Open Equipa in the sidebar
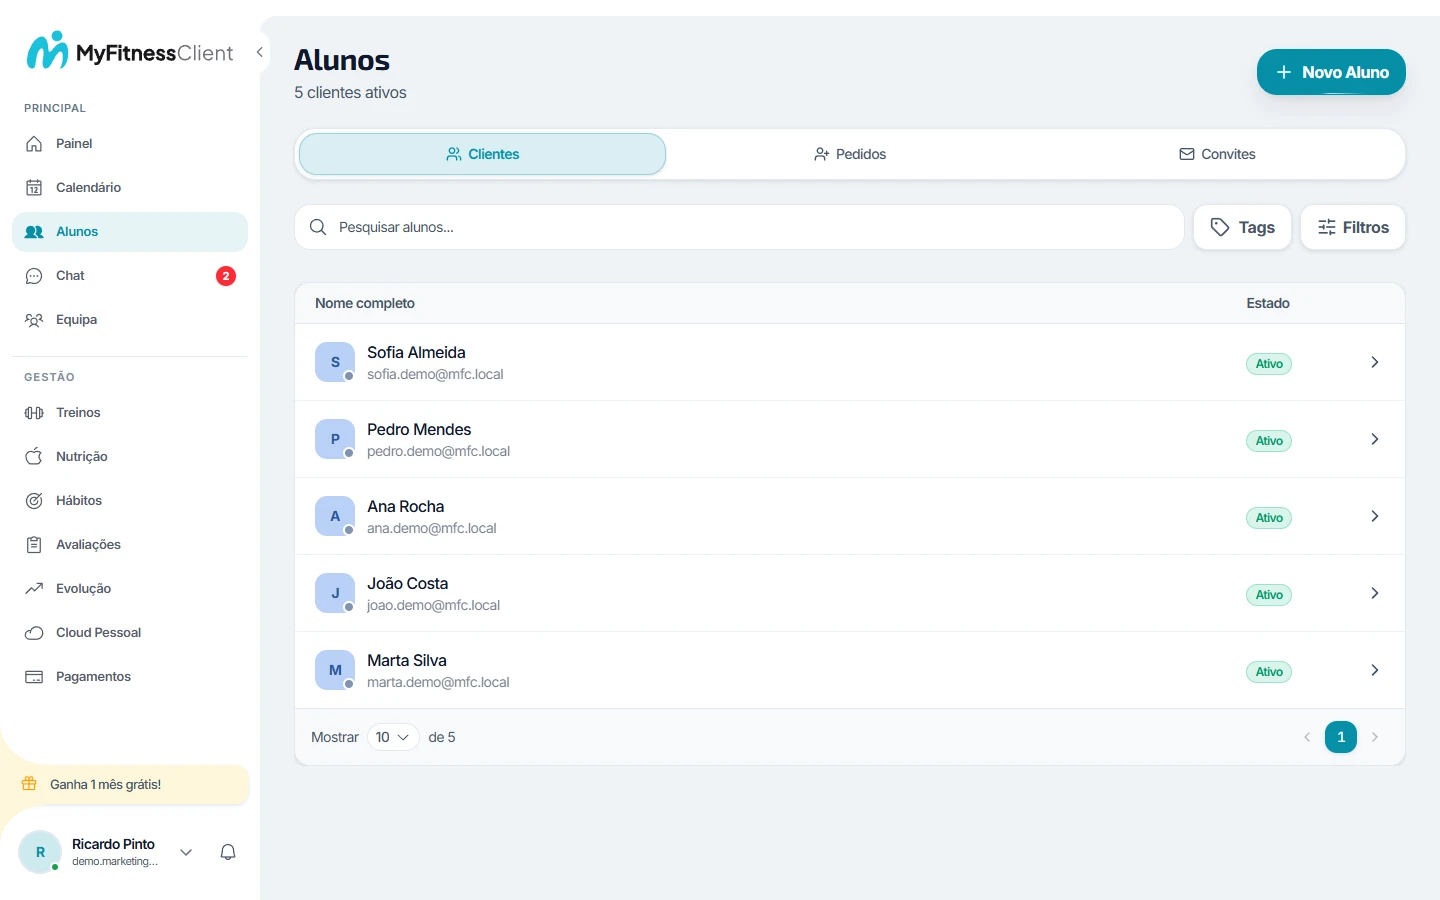This screenshot has width=1440, height=900. pos(130,320)
